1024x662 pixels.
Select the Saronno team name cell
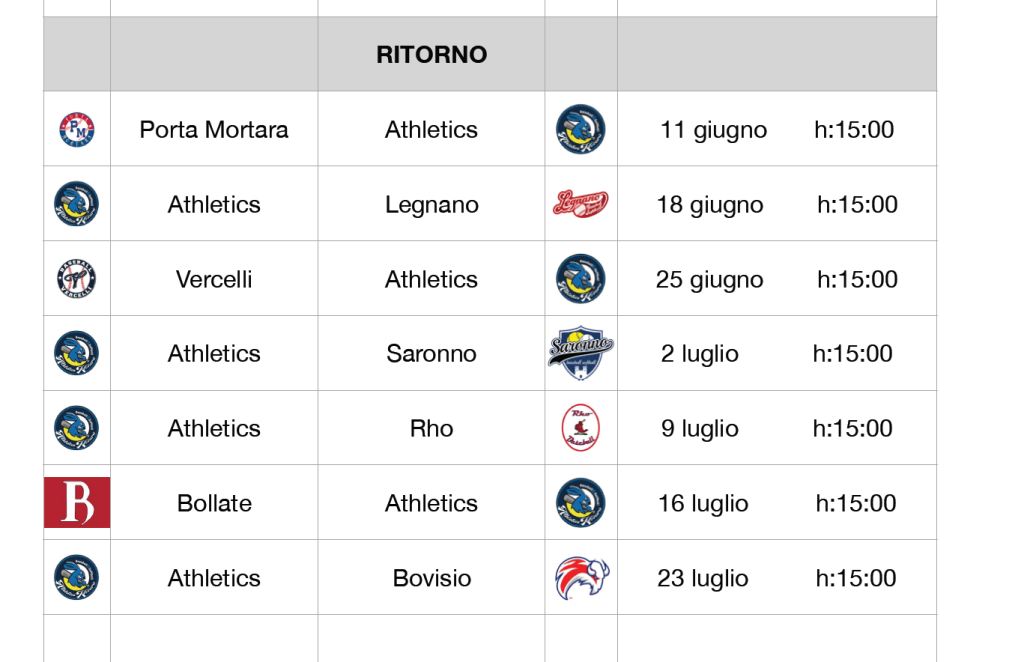(x=431, y=354)
